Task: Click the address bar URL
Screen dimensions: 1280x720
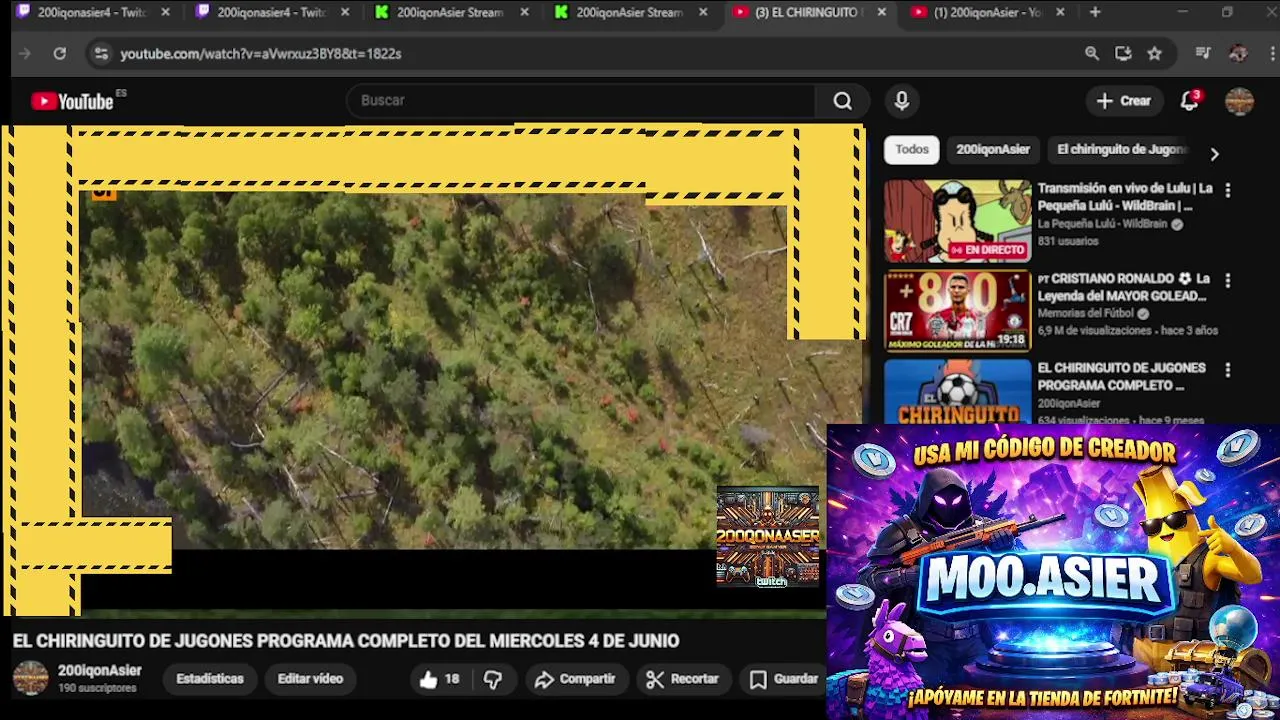Action: 261,54
